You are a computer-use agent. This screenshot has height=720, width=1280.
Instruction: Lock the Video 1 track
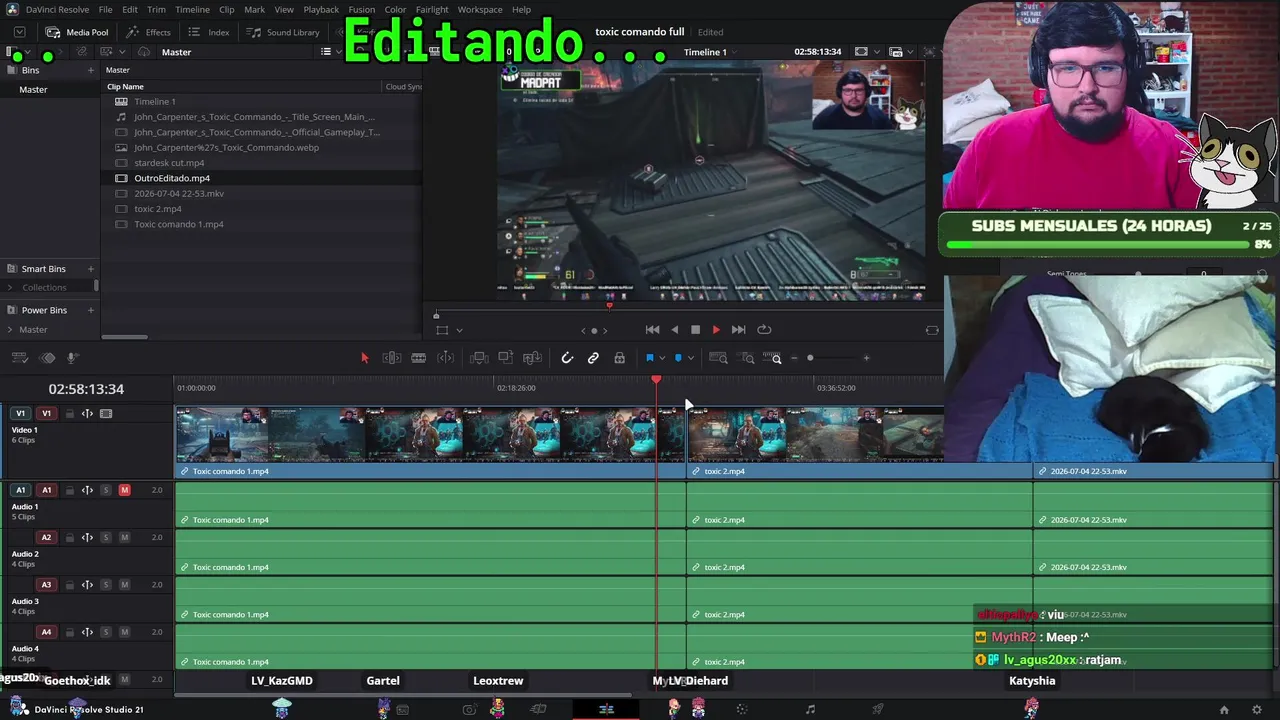pos(69,414)
